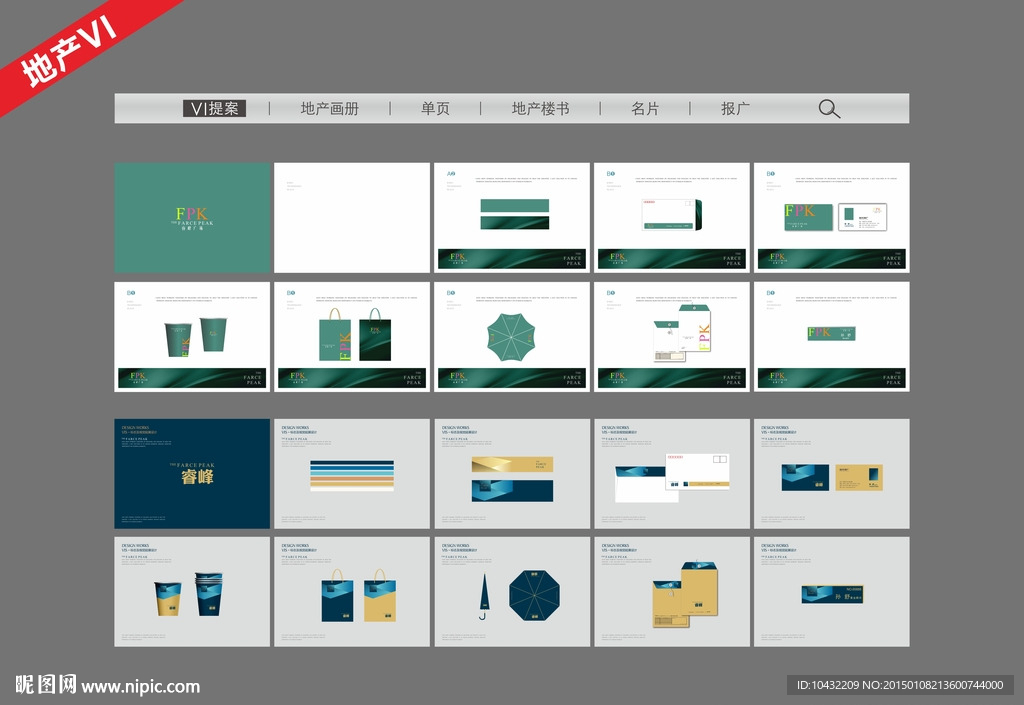The height and width of the screenshot is (705, 1024).
Task: Click the magnifying glass search icon
Action: 829,109
